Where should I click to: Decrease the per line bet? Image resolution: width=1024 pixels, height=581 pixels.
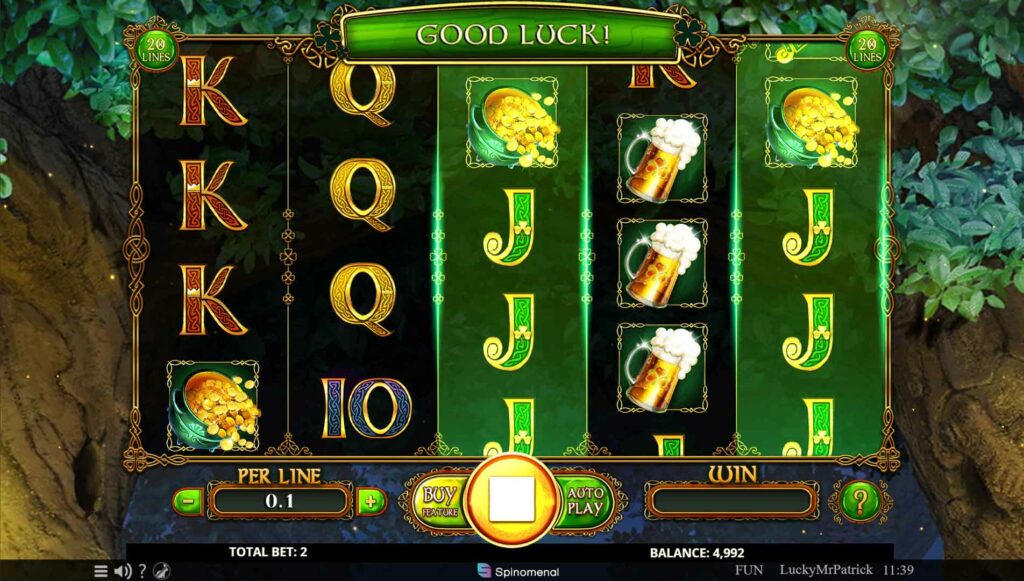pyautogui.click(x=188, y=501)
